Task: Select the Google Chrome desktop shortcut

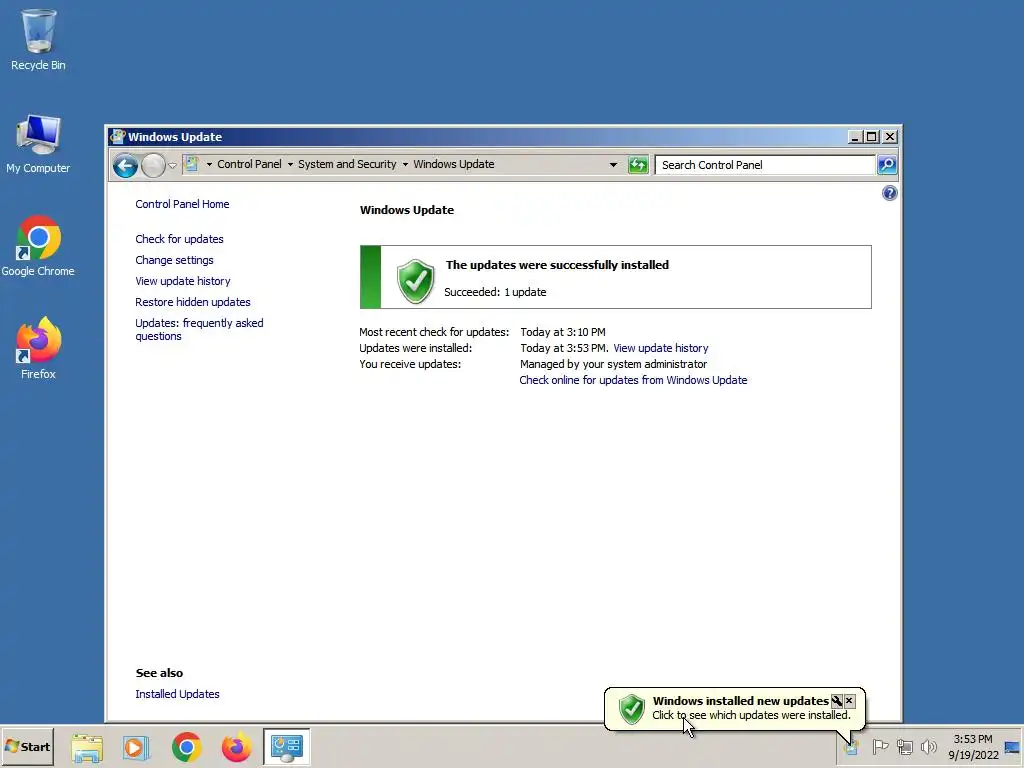Action: (38, 246)
